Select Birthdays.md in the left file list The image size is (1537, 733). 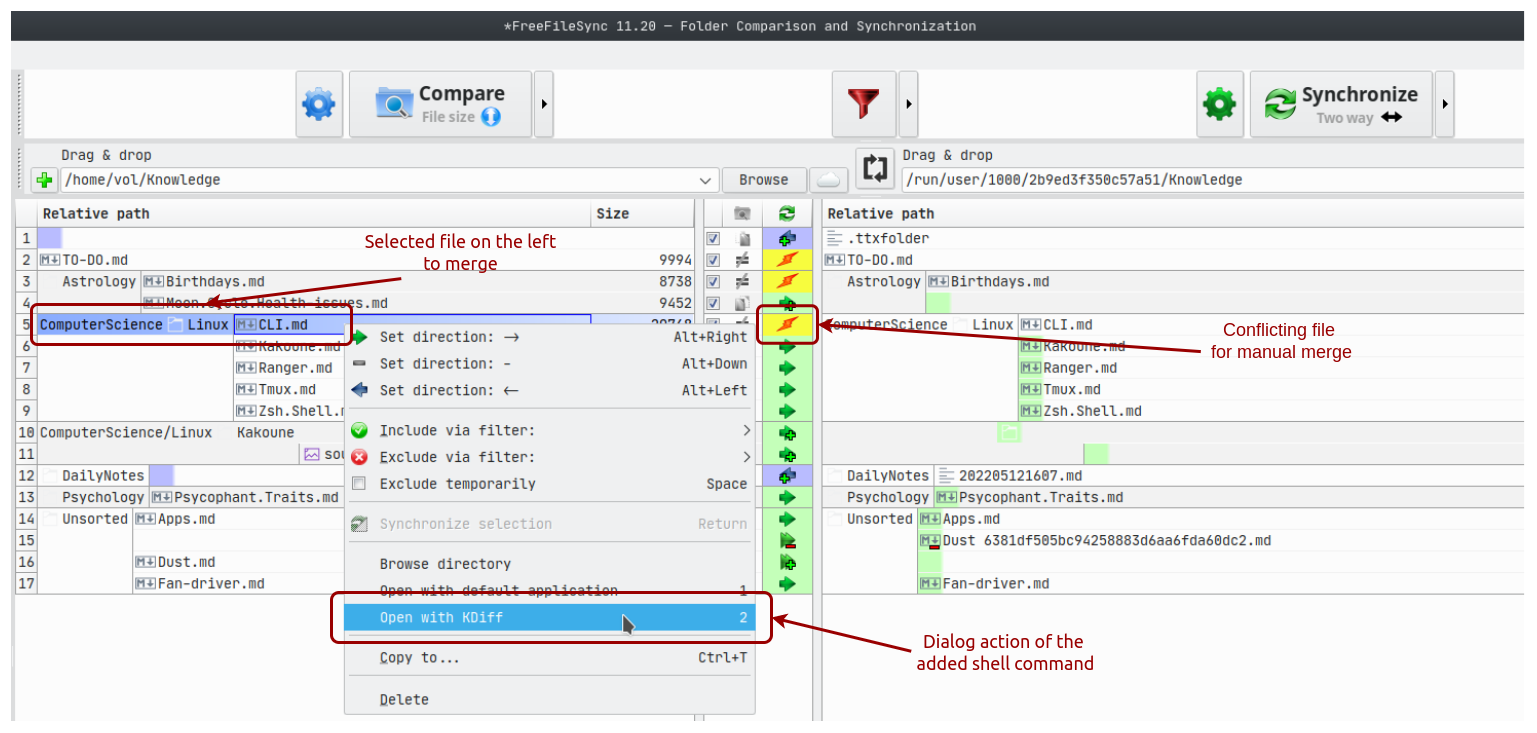coord(215,282)
